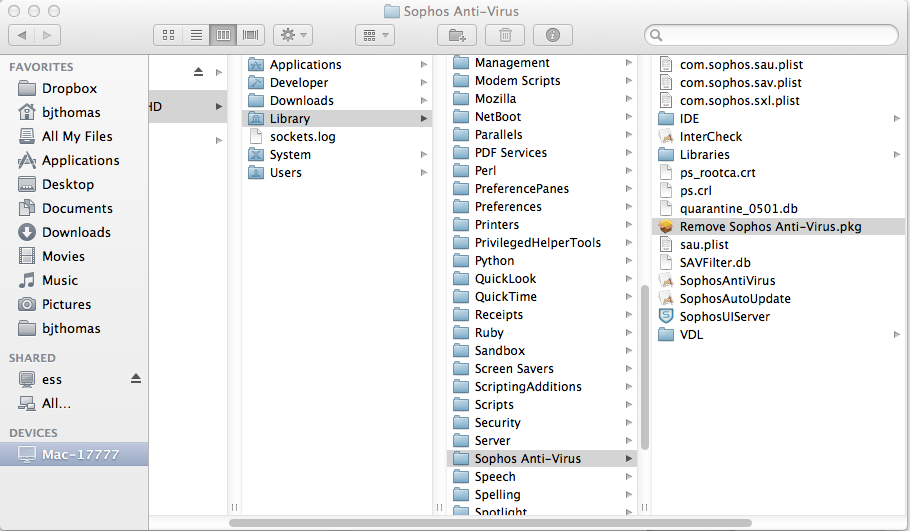
Task: Create a new folder with toolbar button
Action: (457, 35)
